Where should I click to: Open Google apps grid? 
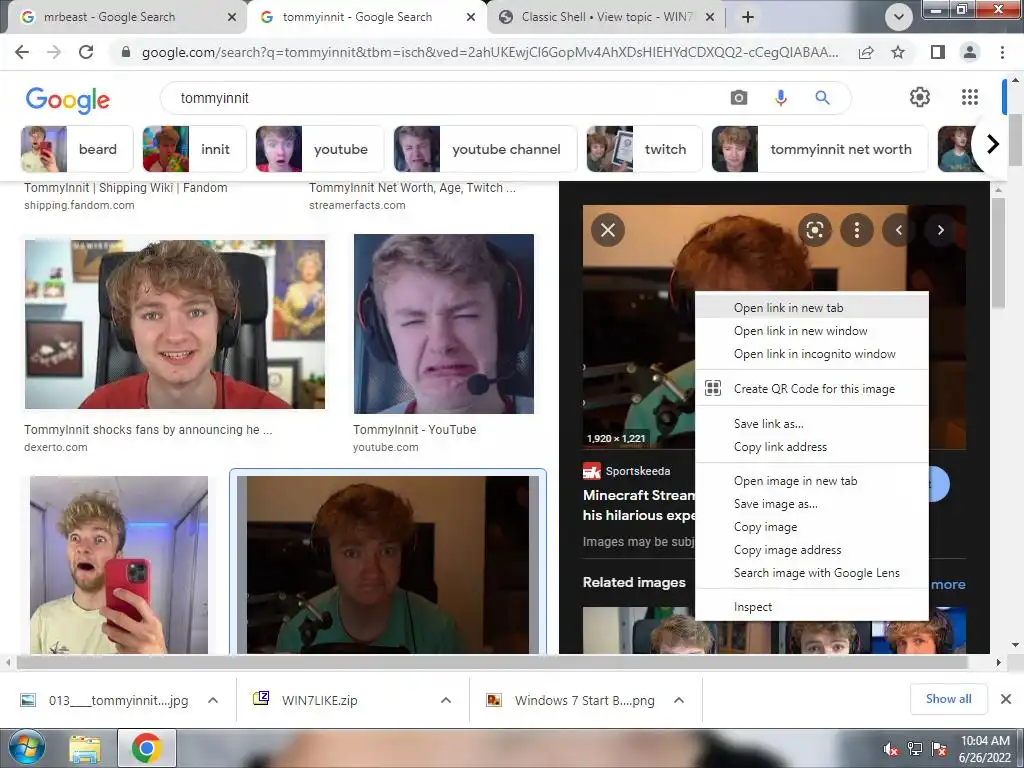[970, 97]
